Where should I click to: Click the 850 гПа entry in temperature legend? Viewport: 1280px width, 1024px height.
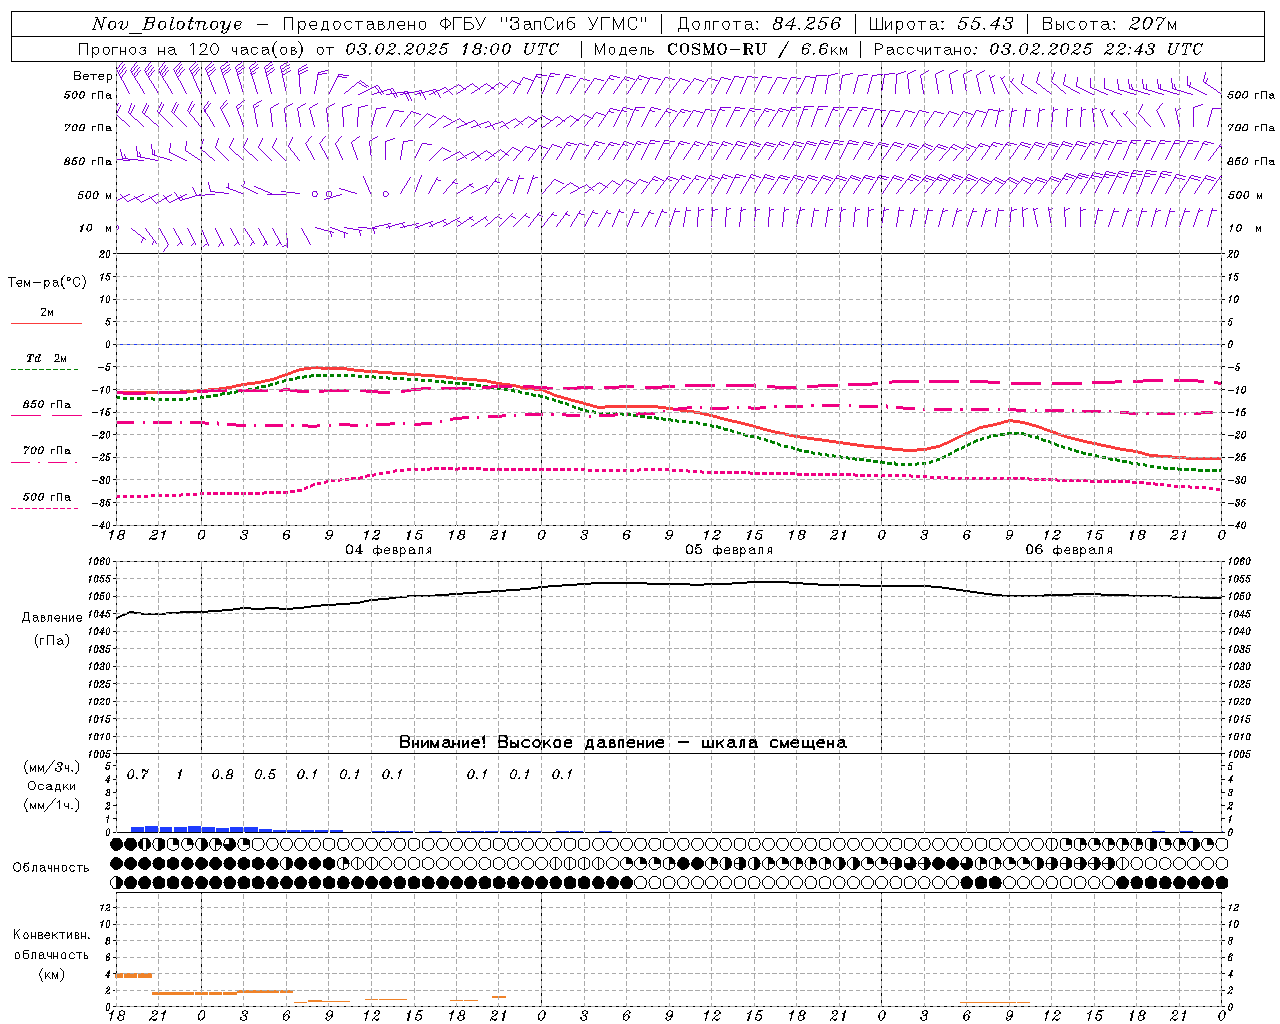coord(46,405)
